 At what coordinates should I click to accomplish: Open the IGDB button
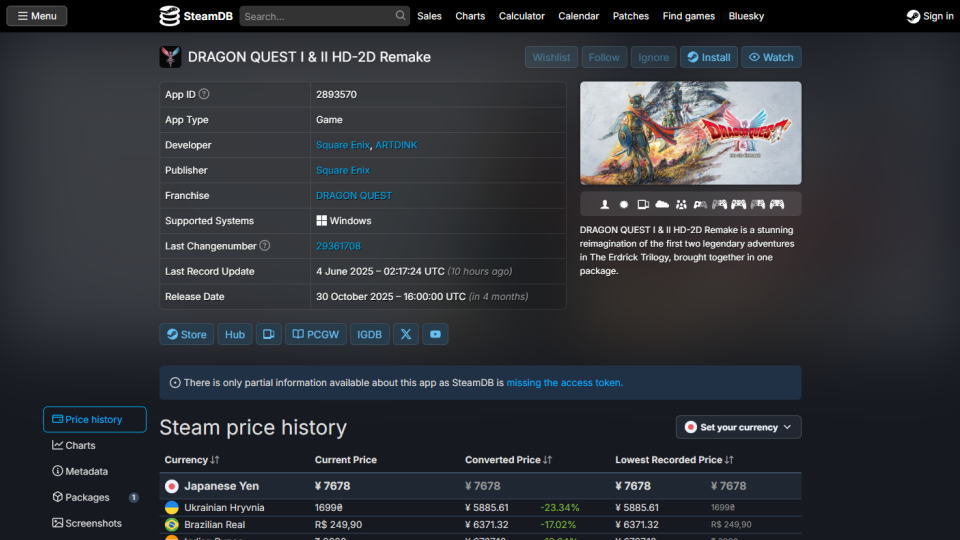coord(369,334)
